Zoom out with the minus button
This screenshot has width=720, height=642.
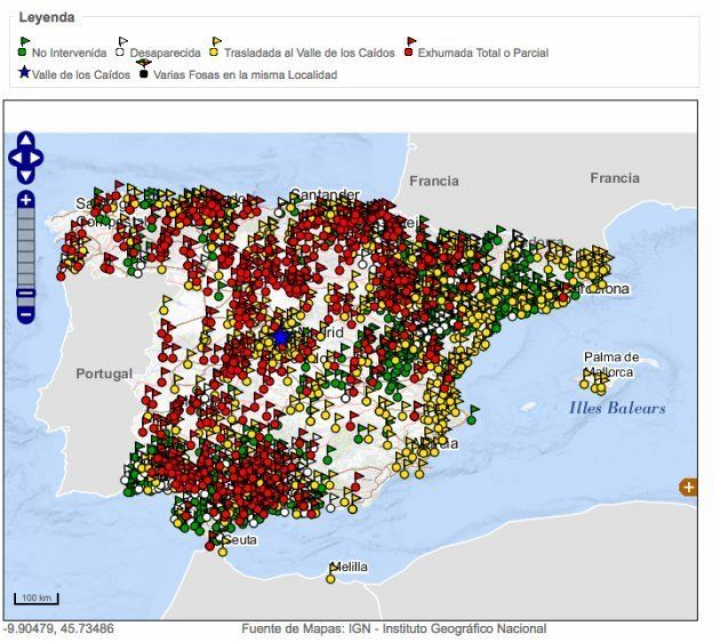pos(26,315)
